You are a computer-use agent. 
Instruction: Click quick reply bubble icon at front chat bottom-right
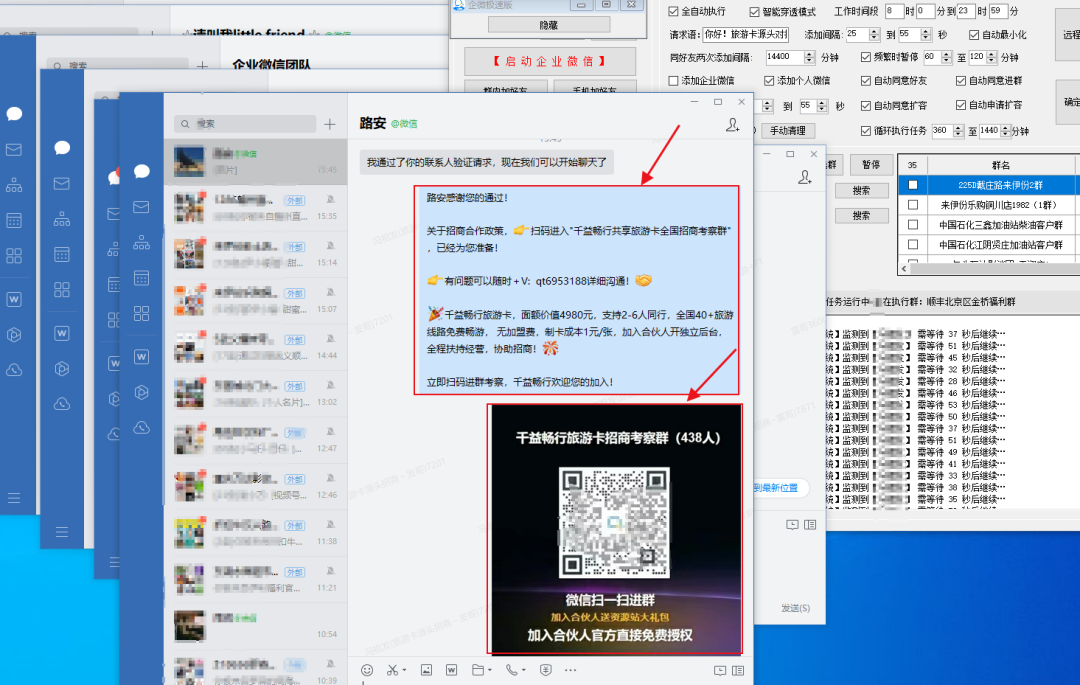pyautogui.click(x=720, y=671)
